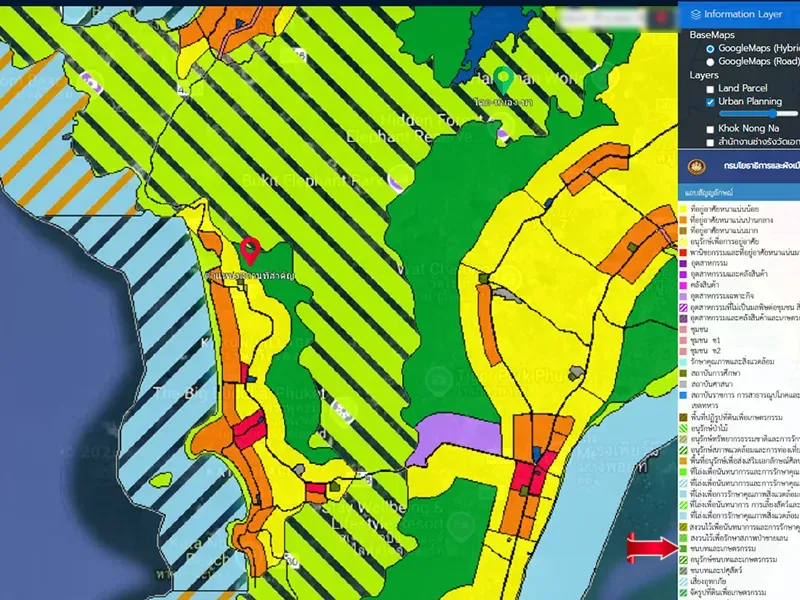Click the department emblem logo
Screen dimensions: 800x600
pos(697,166)
